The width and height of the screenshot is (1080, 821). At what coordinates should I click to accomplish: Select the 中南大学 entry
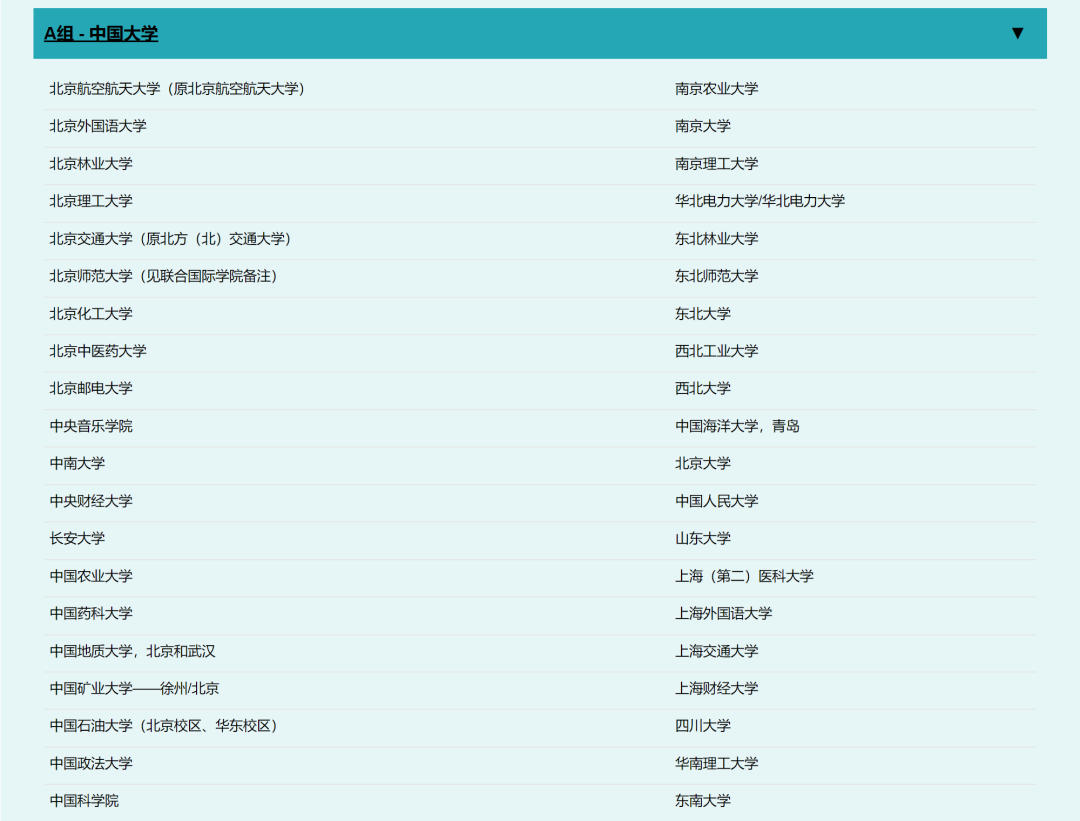77,464
